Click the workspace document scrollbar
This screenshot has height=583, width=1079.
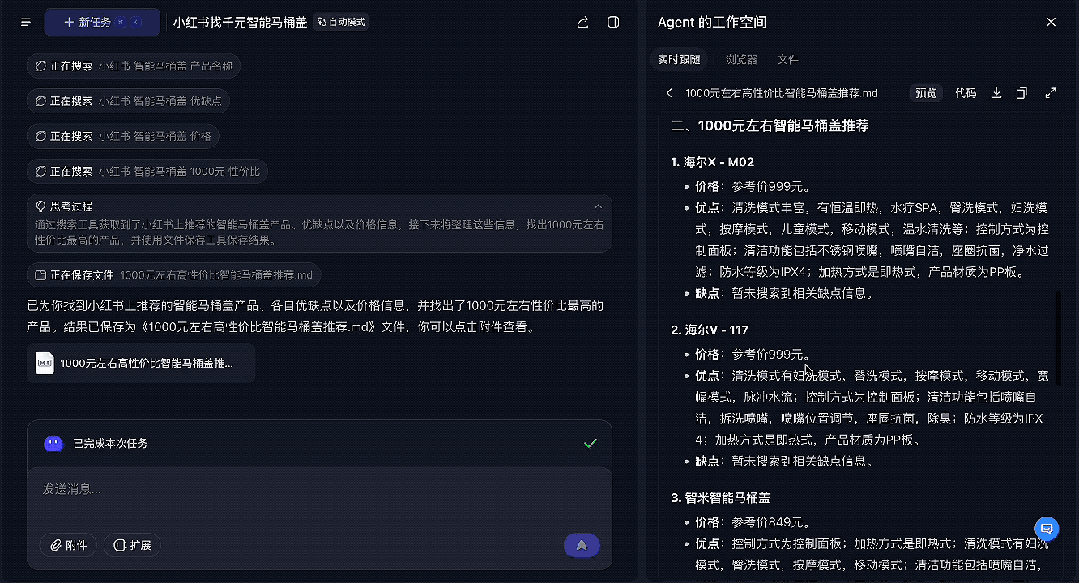[1058, 338]
